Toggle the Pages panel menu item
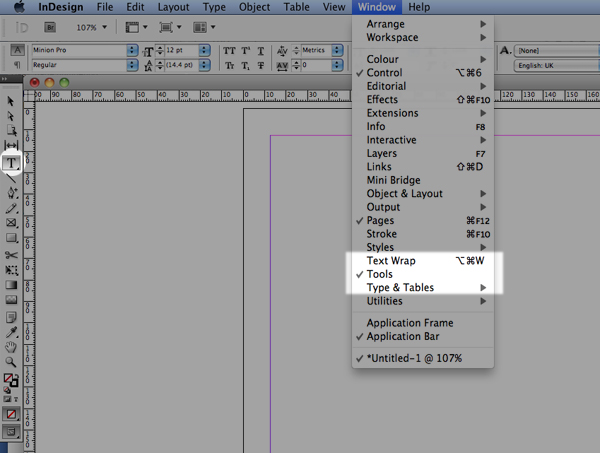The width and height of the screenshot is (600, 453). pos(423,220)
